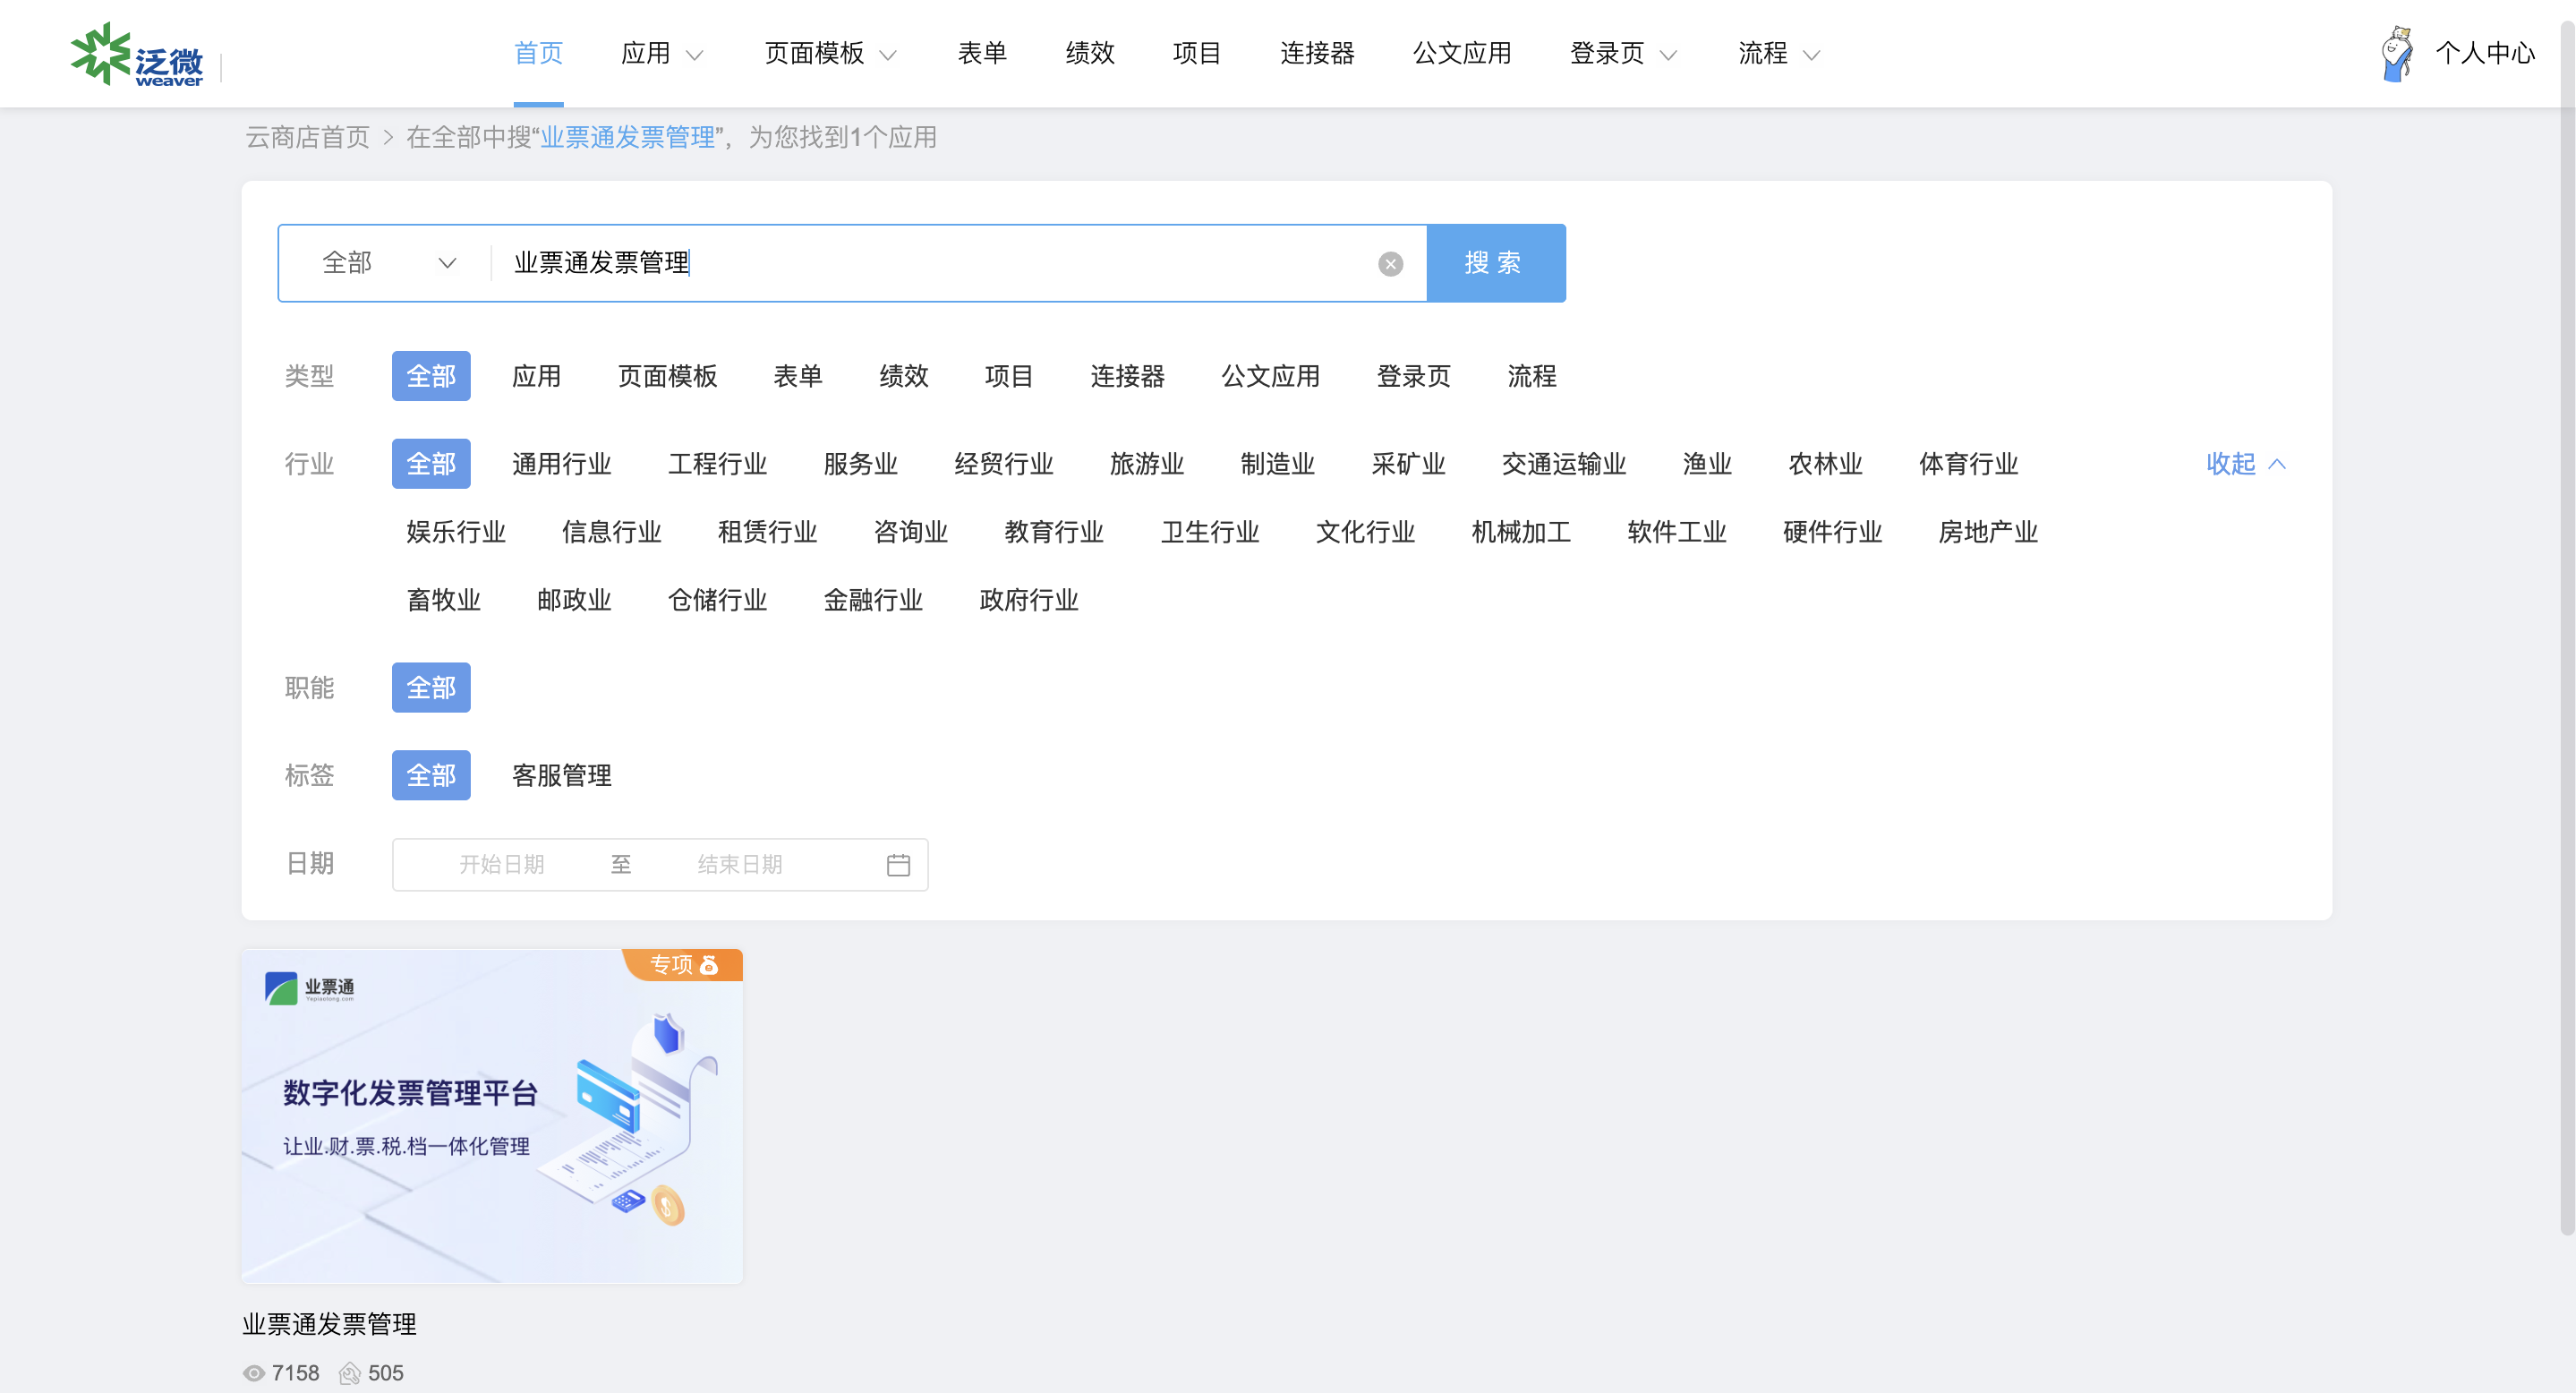Go to 首页 tab in top navigation
The width and height of the screenshot is (2576, 1393).
[x=538, y=53]
